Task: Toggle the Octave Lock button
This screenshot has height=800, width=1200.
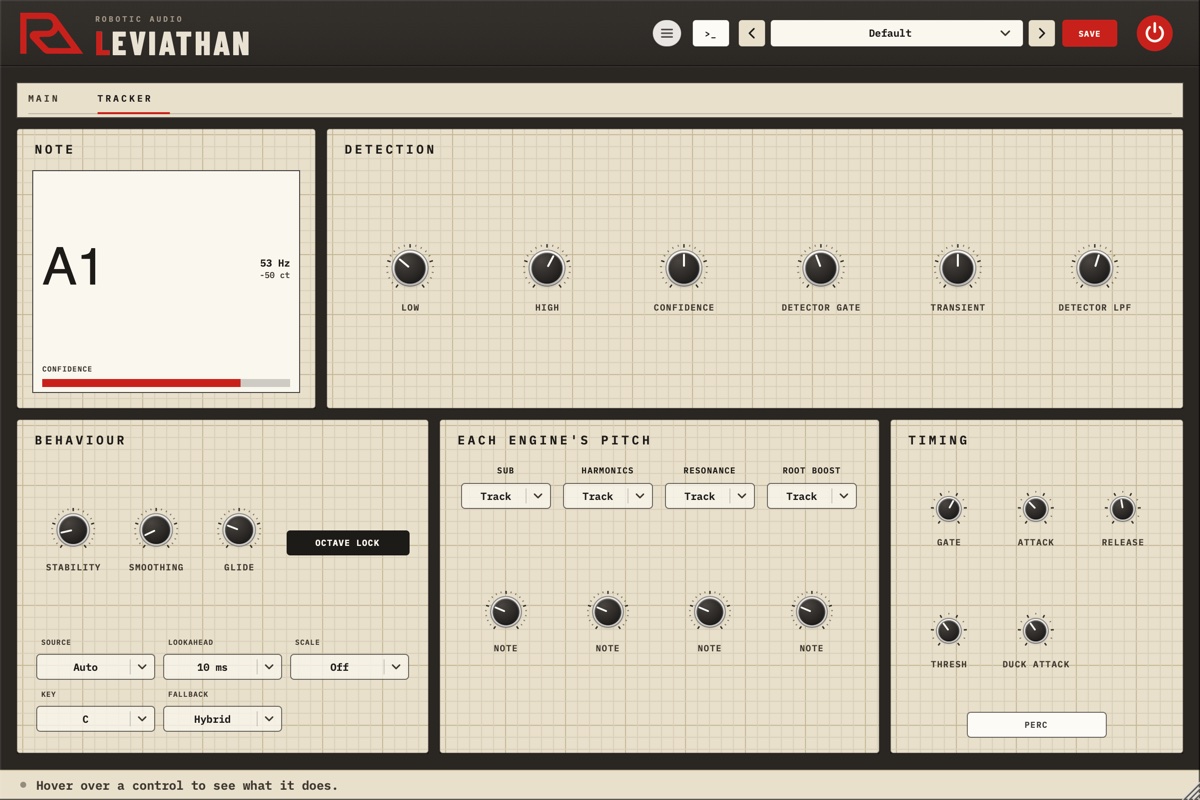Action: coord(348,543)
